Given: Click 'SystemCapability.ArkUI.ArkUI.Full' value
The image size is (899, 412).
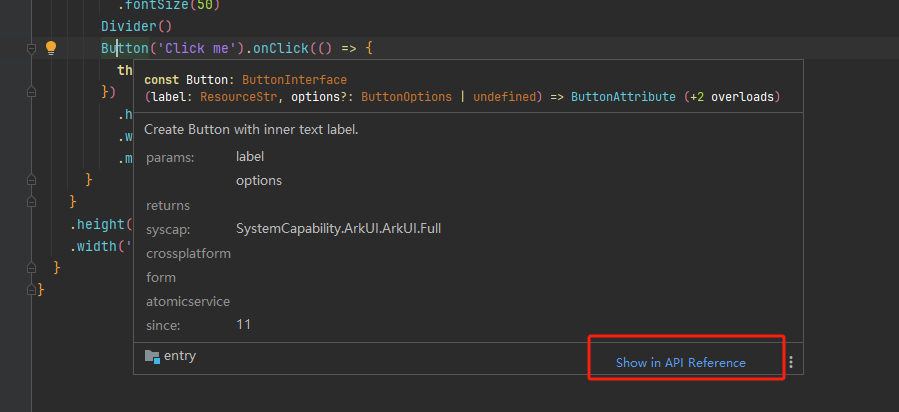Looking at the screenshot, I should (x=338, y=229).
